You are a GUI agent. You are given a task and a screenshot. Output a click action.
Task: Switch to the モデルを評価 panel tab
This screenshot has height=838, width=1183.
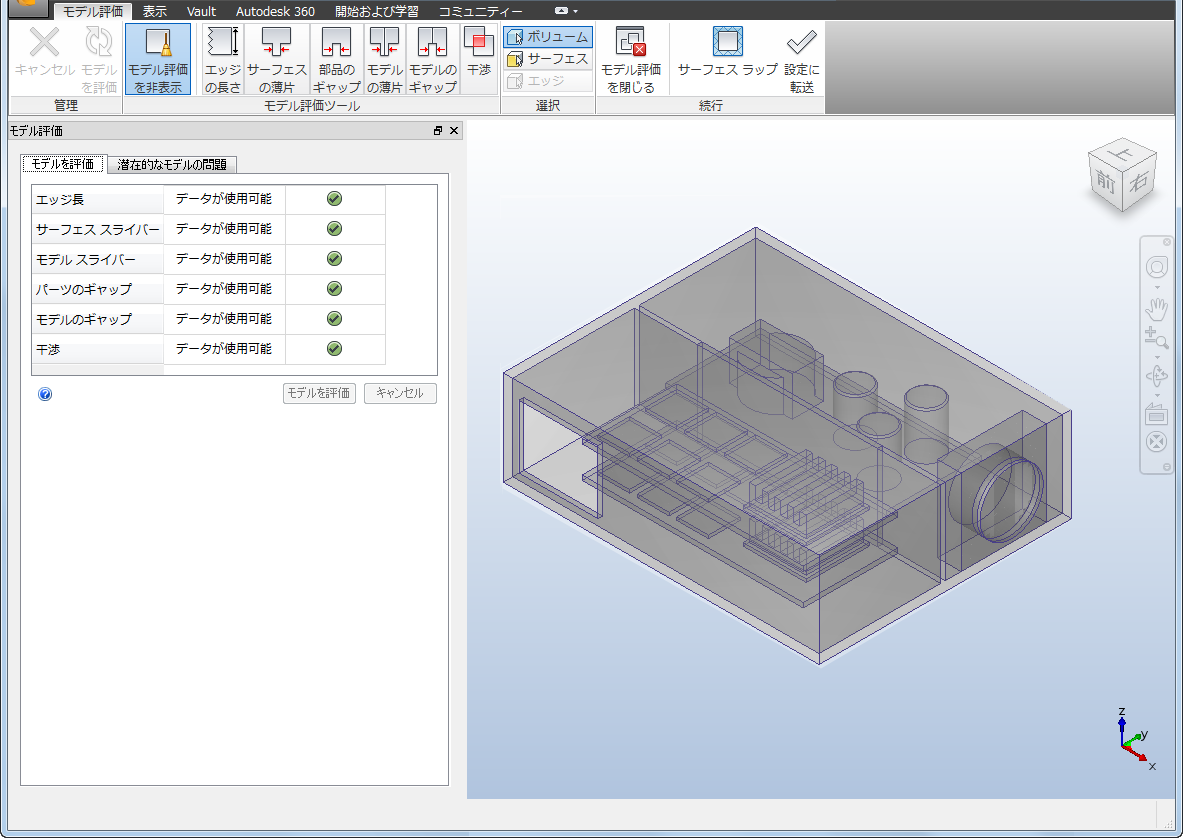click(x=63, y=164)
